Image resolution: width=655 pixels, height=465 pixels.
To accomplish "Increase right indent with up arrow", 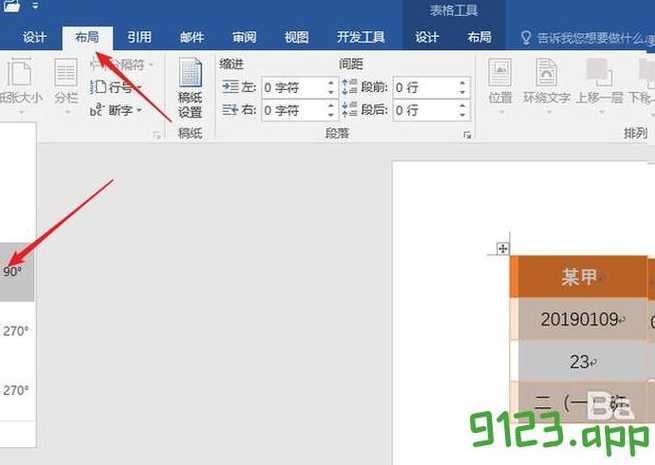I will (331, 106).
